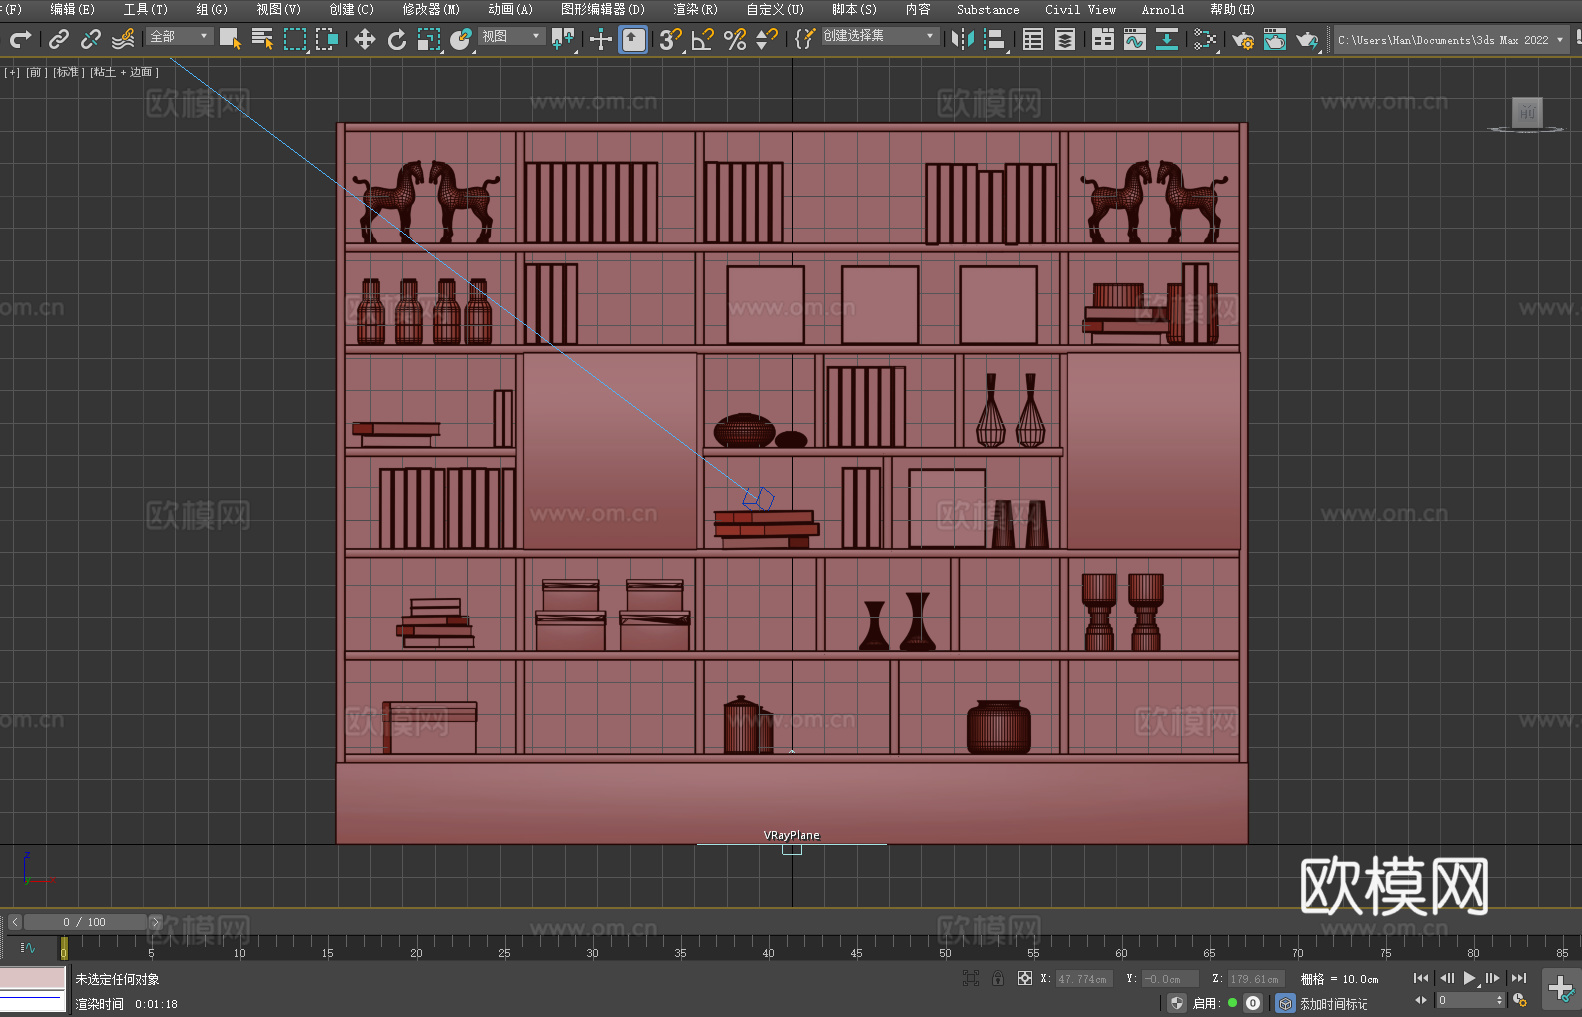
Task: Open the 工具(T) menu
Action: (146, 9)
